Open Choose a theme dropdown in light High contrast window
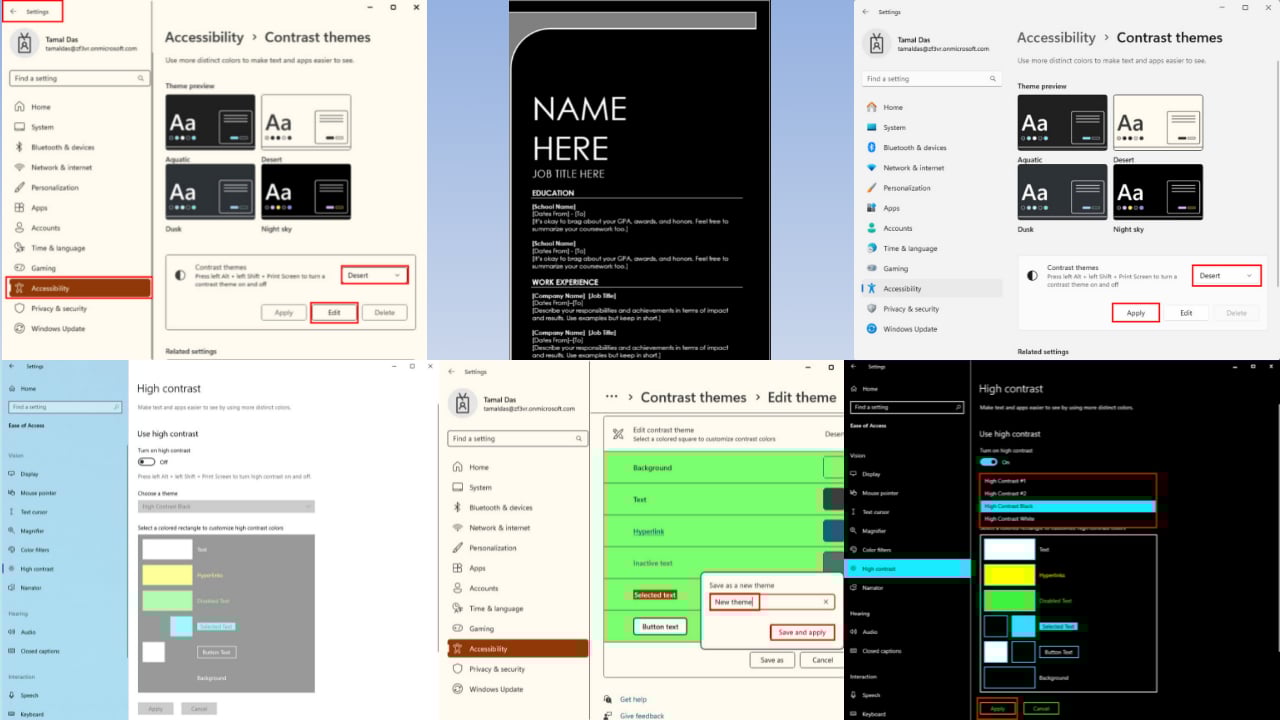 (226, 507)
